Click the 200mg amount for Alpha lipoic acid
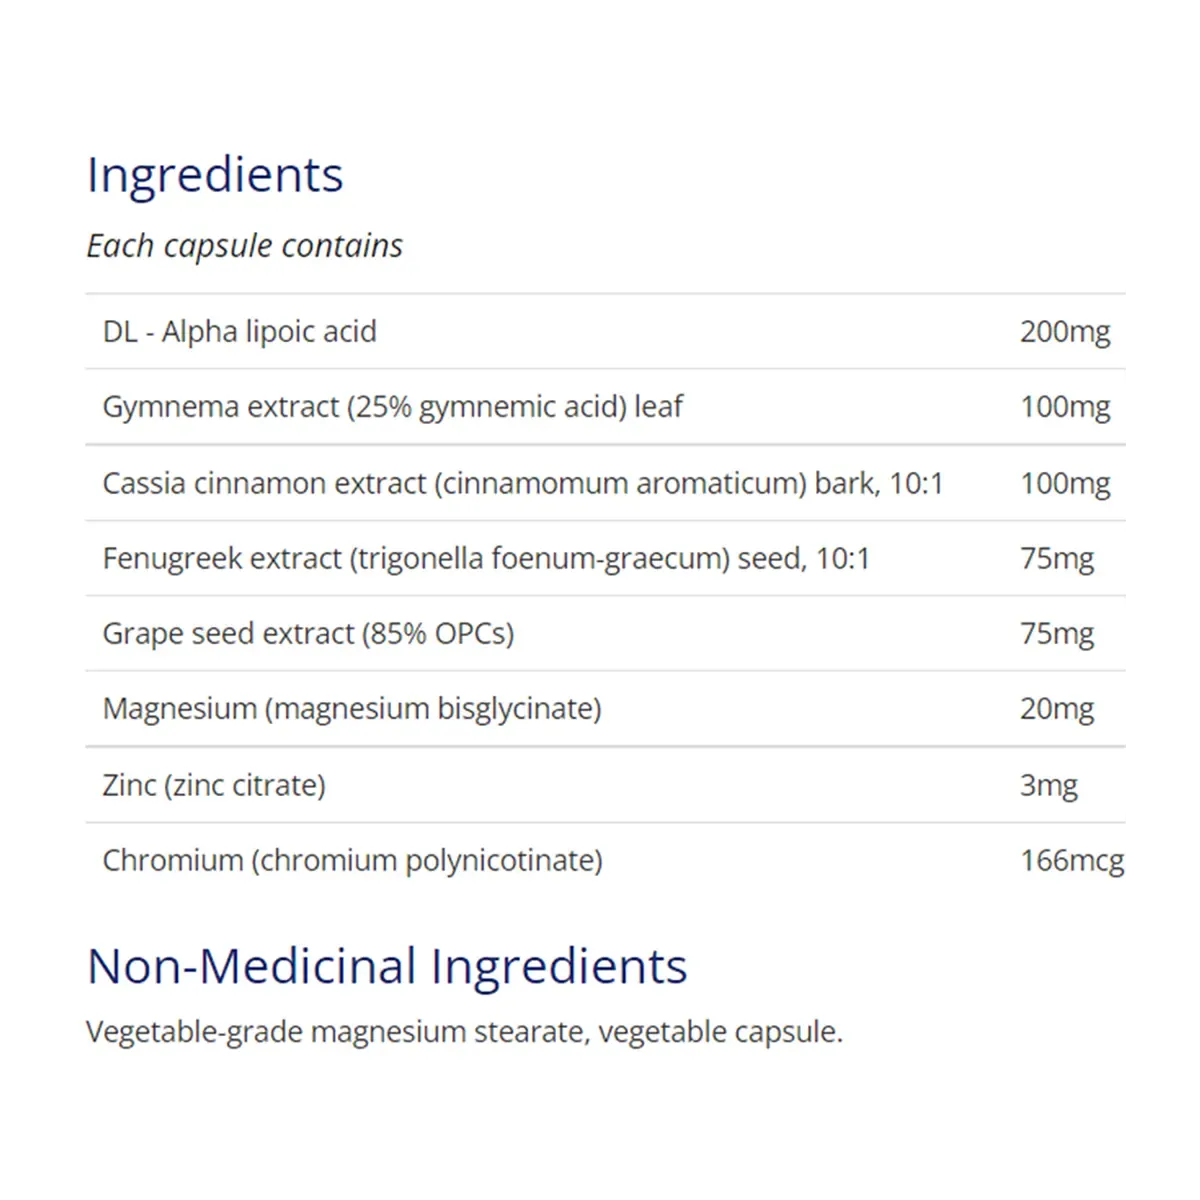Image resolution: width=1200 pixels, height=1200 pixels. click(x=1064, y=331)
